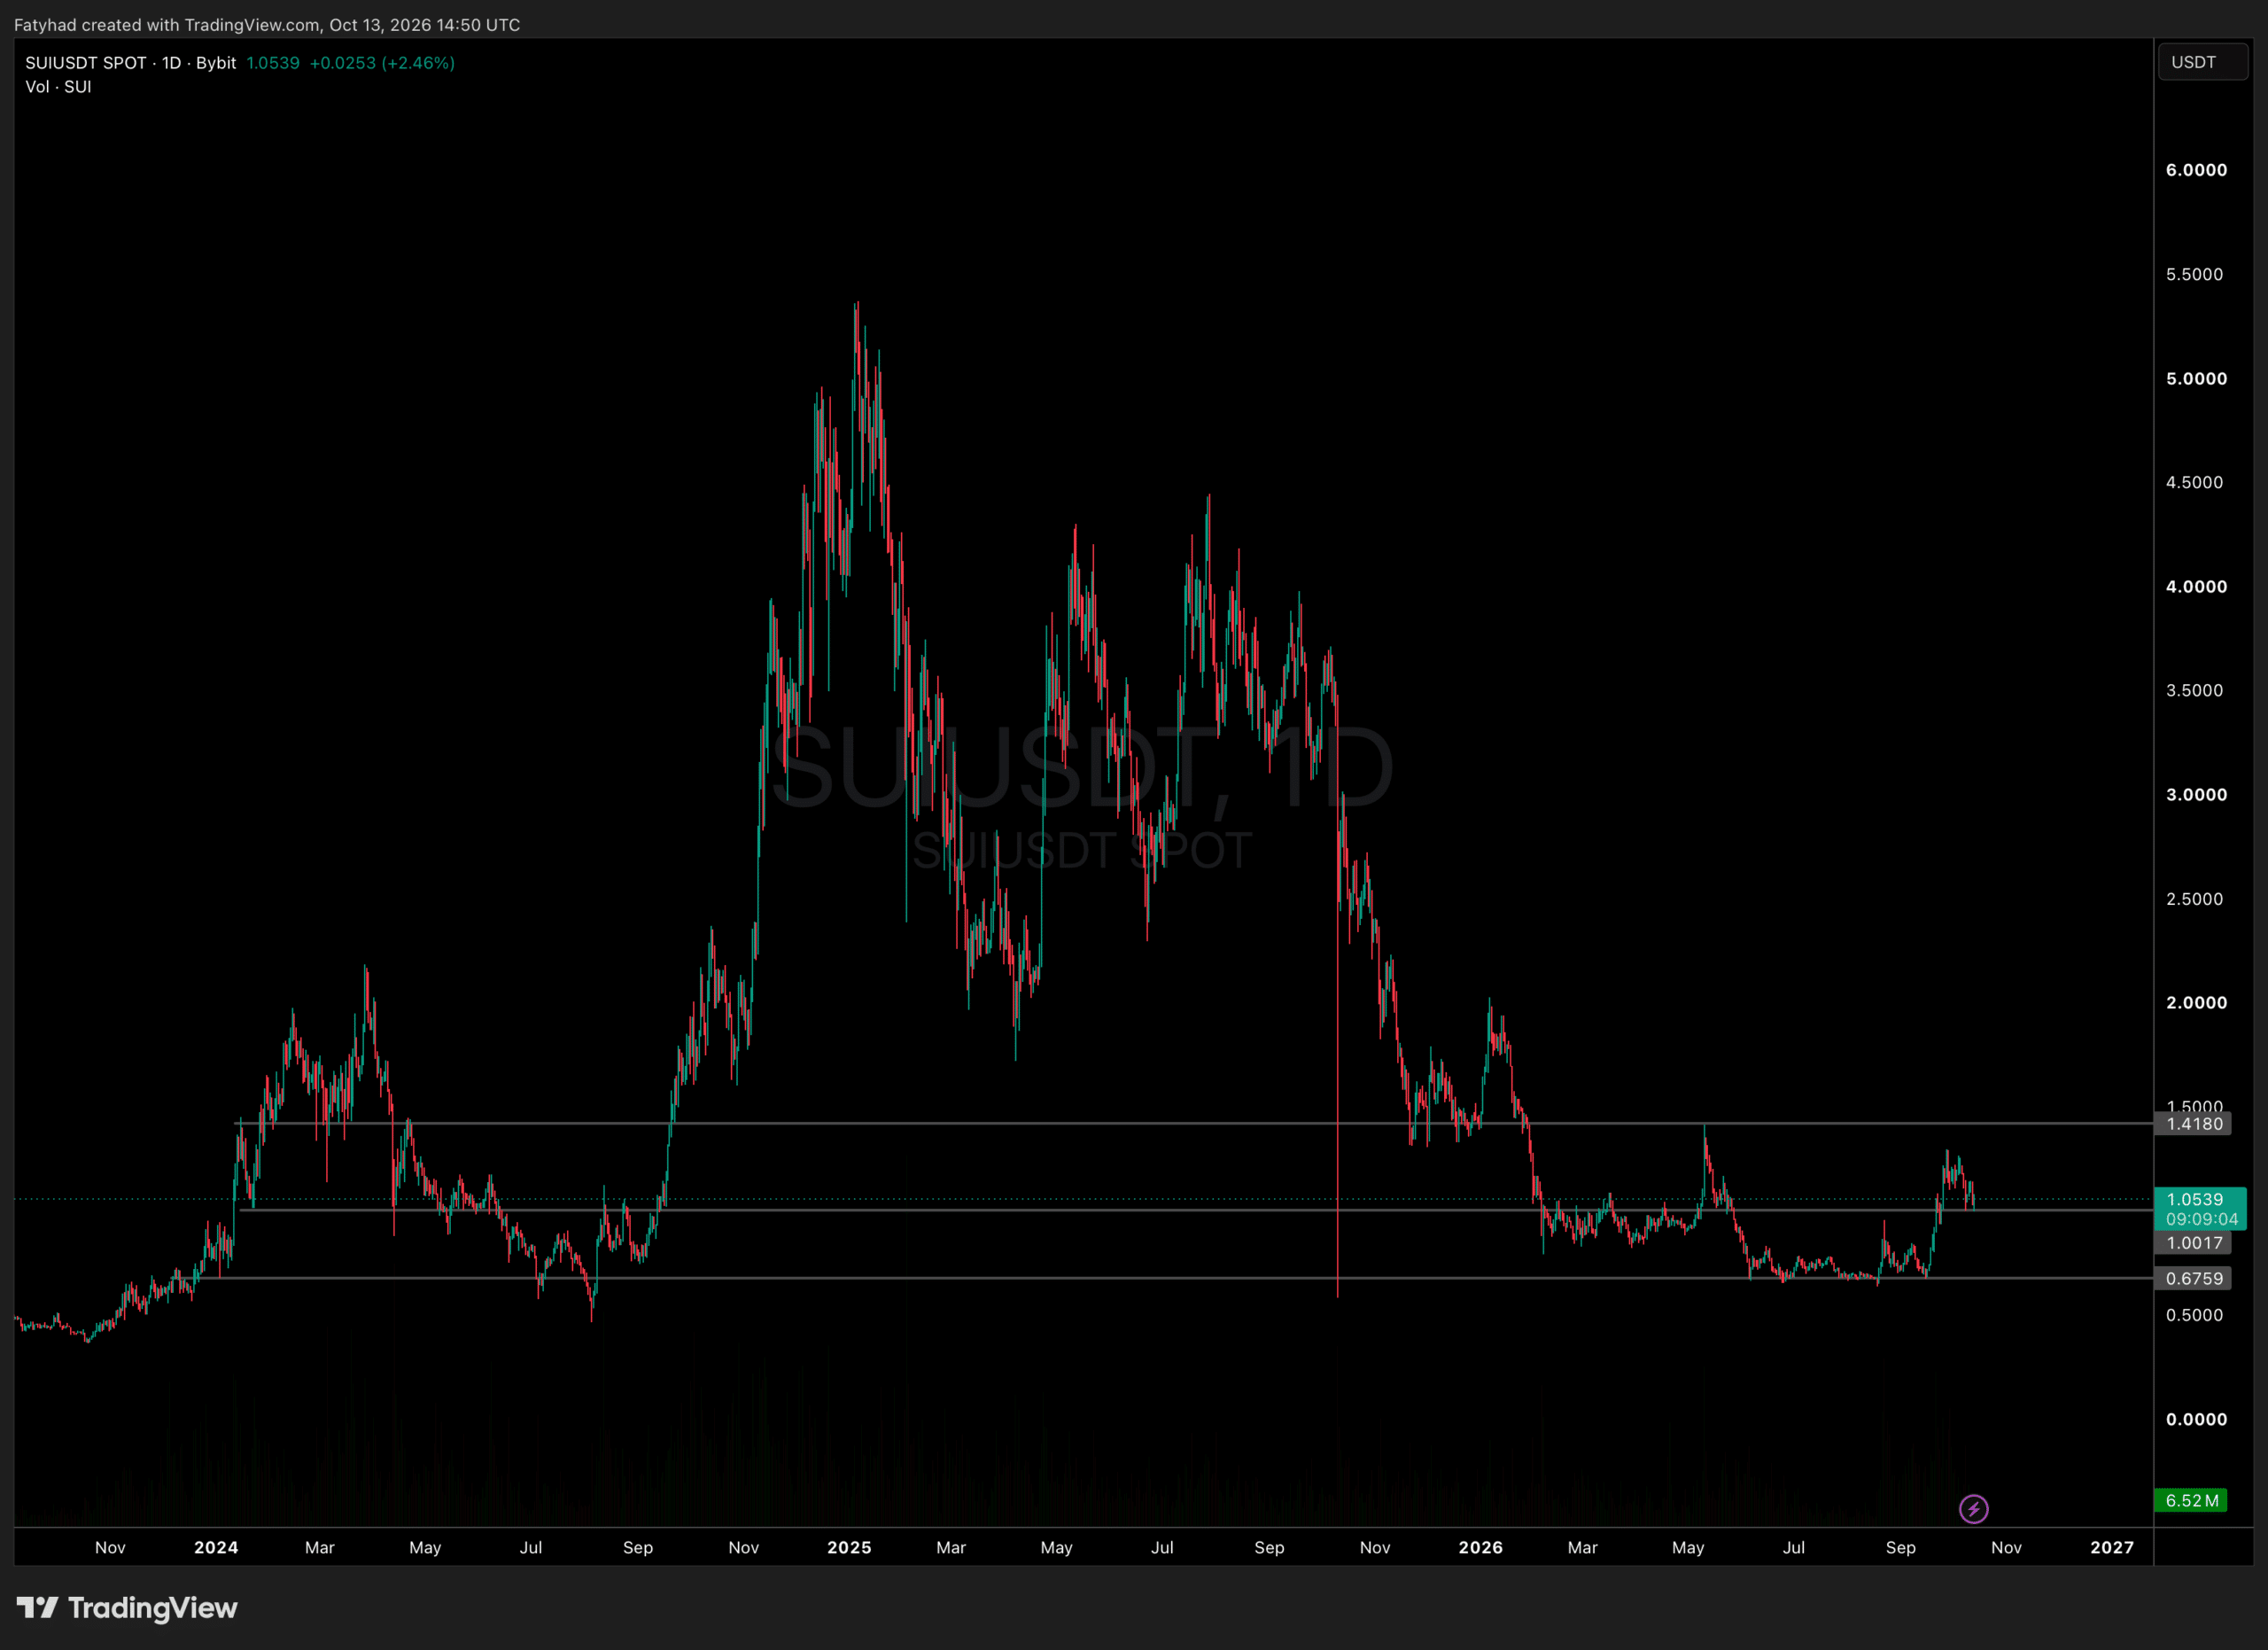Click the 6.52 M volume label

pyautogui.click(x=2191, y=1500)
